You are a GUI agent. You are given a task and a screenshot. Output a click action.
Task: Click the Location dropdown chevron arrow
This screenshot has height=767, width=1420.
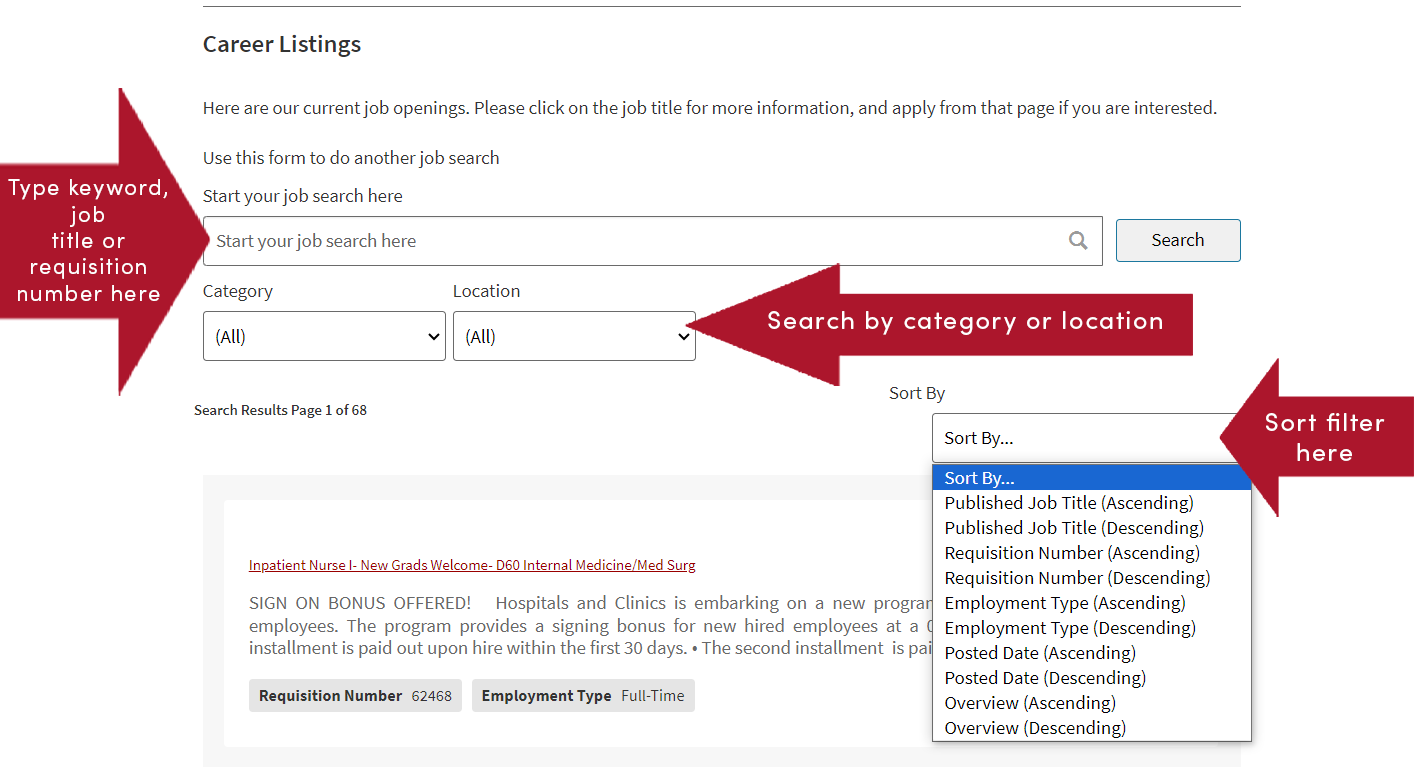point(684,336)
